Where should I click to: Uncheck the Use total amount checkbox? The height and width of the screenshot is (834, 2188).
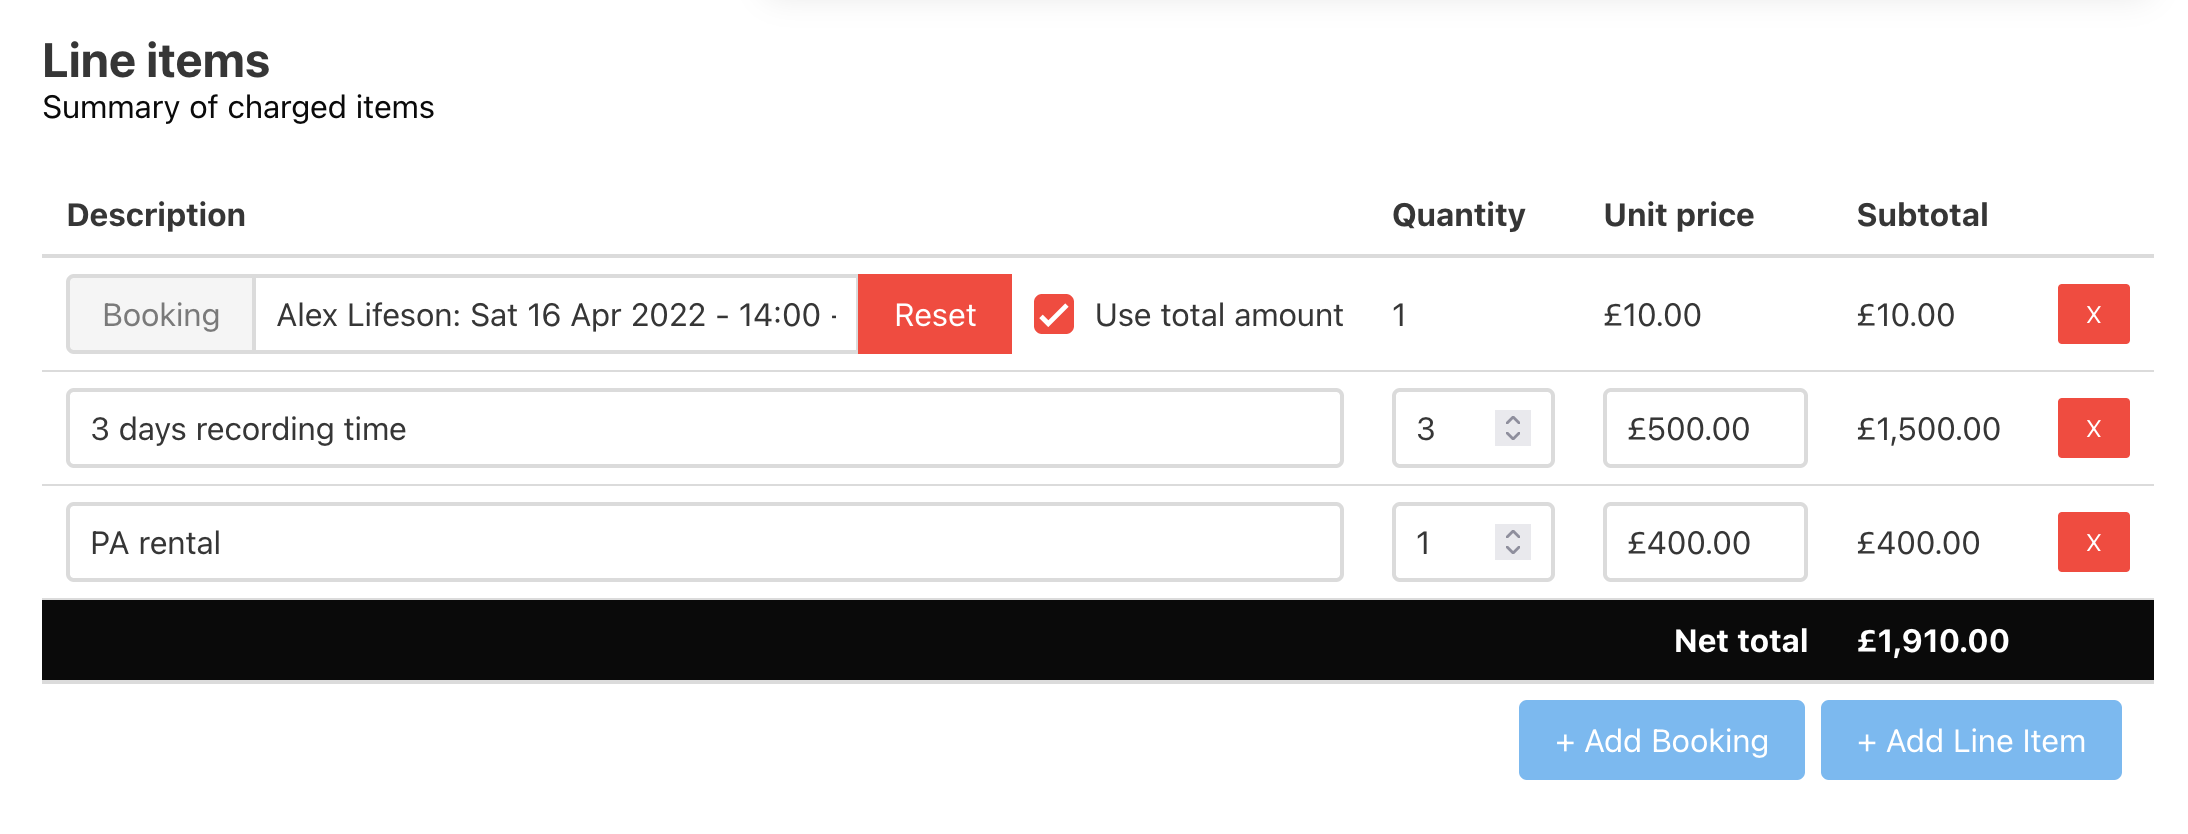(x=1054, y=314)
